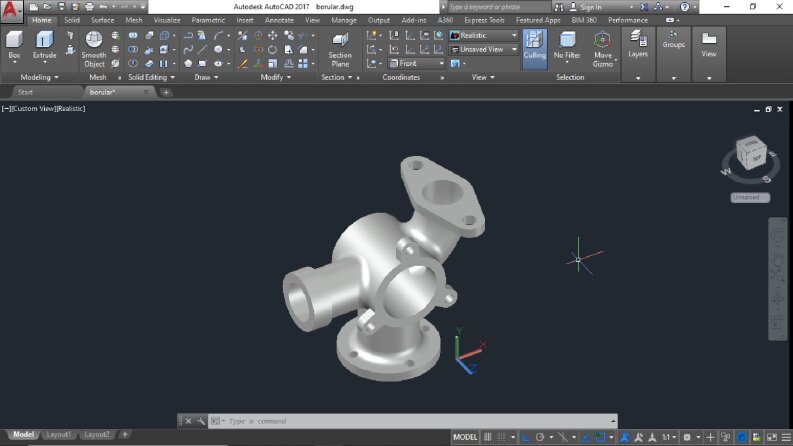
Task: Click the Solid Intersect icon
Action: [x=133, y=64]
